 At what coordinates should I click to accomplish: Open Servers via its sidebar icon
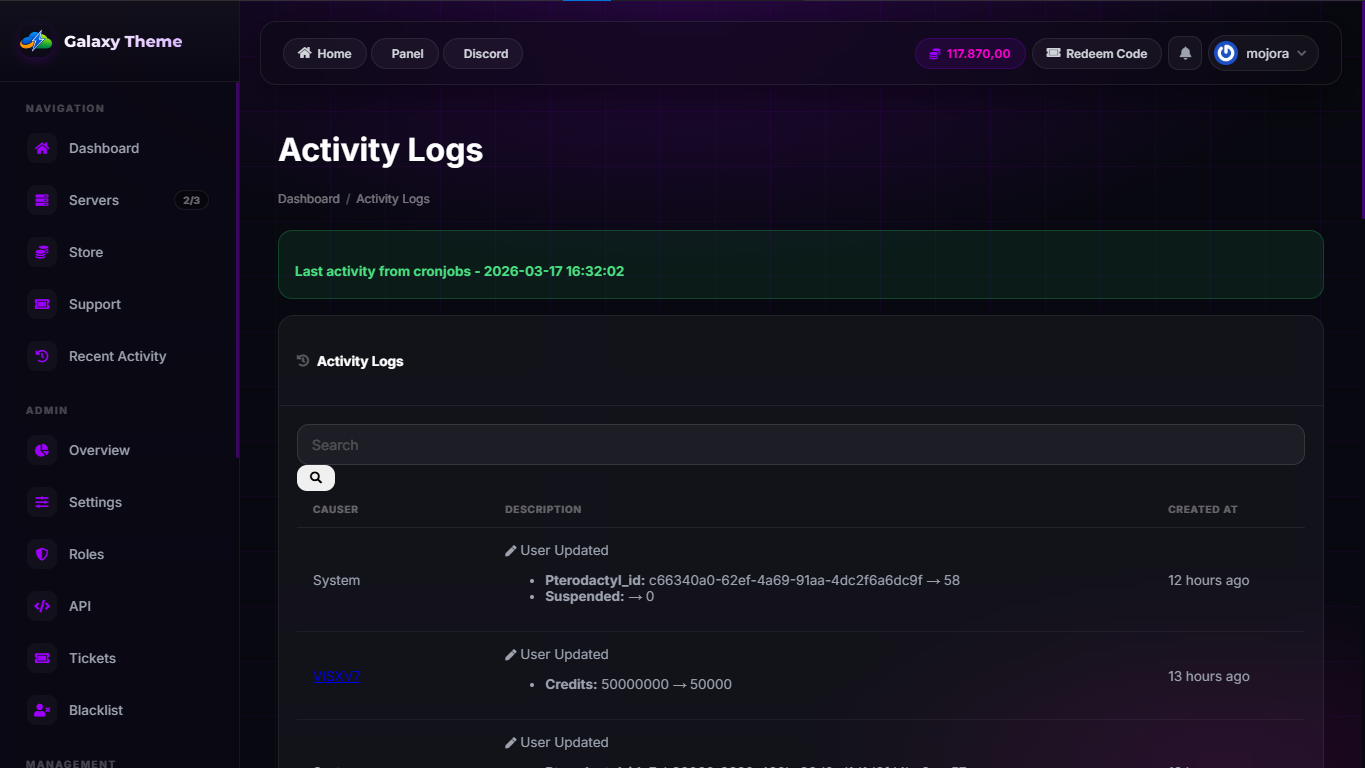tap(42, 200)
